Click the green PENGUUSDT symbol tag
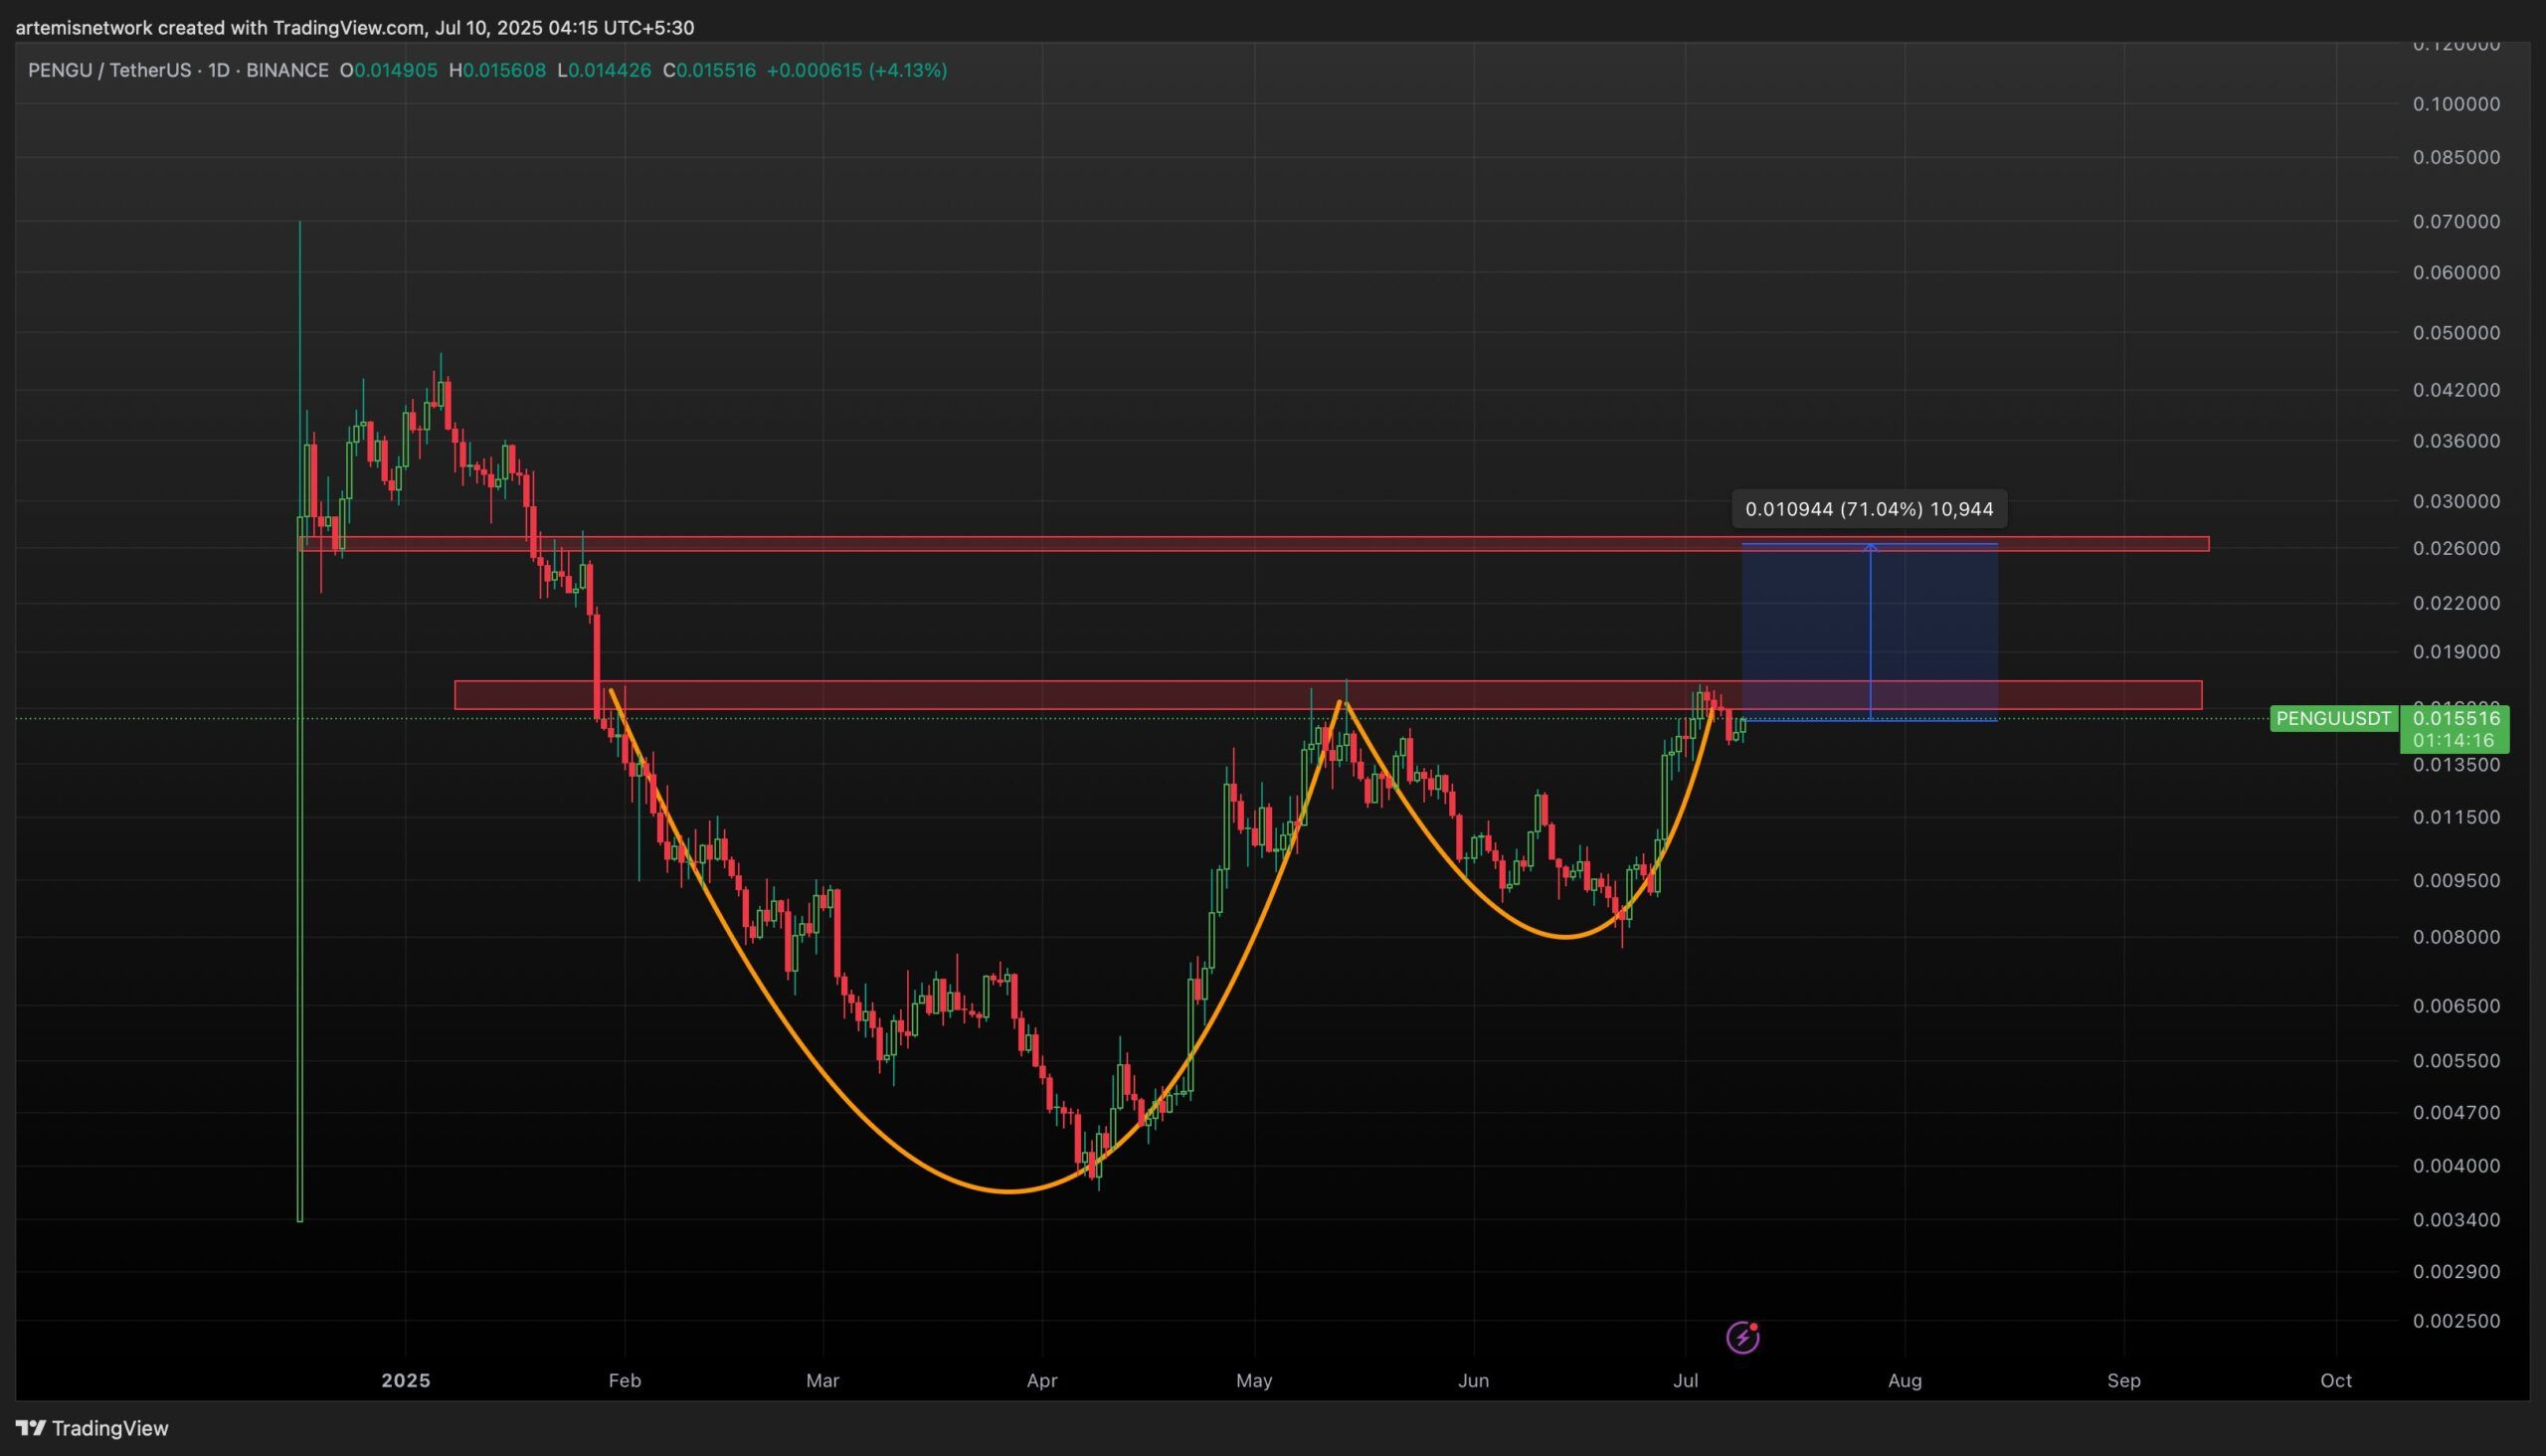This screenshot has height=1456, width=2546. pos(2333,718)
